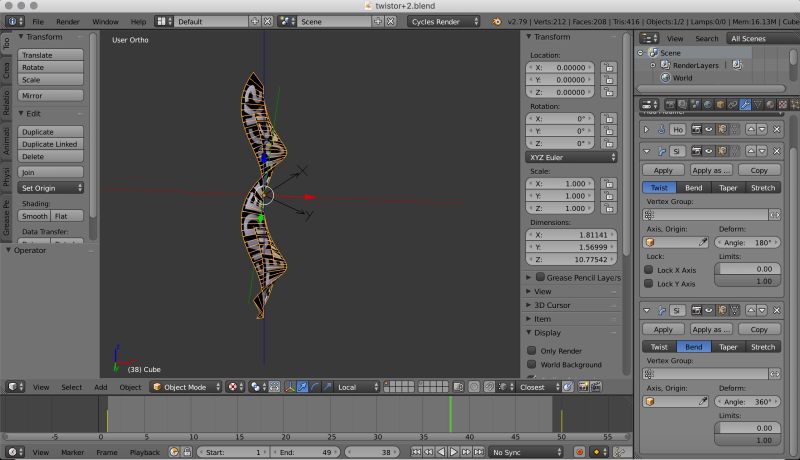This screenshot has height=460, width=800.
Task: Open the Cycles Render engine dropdown
Action: [x=443, y=21]
